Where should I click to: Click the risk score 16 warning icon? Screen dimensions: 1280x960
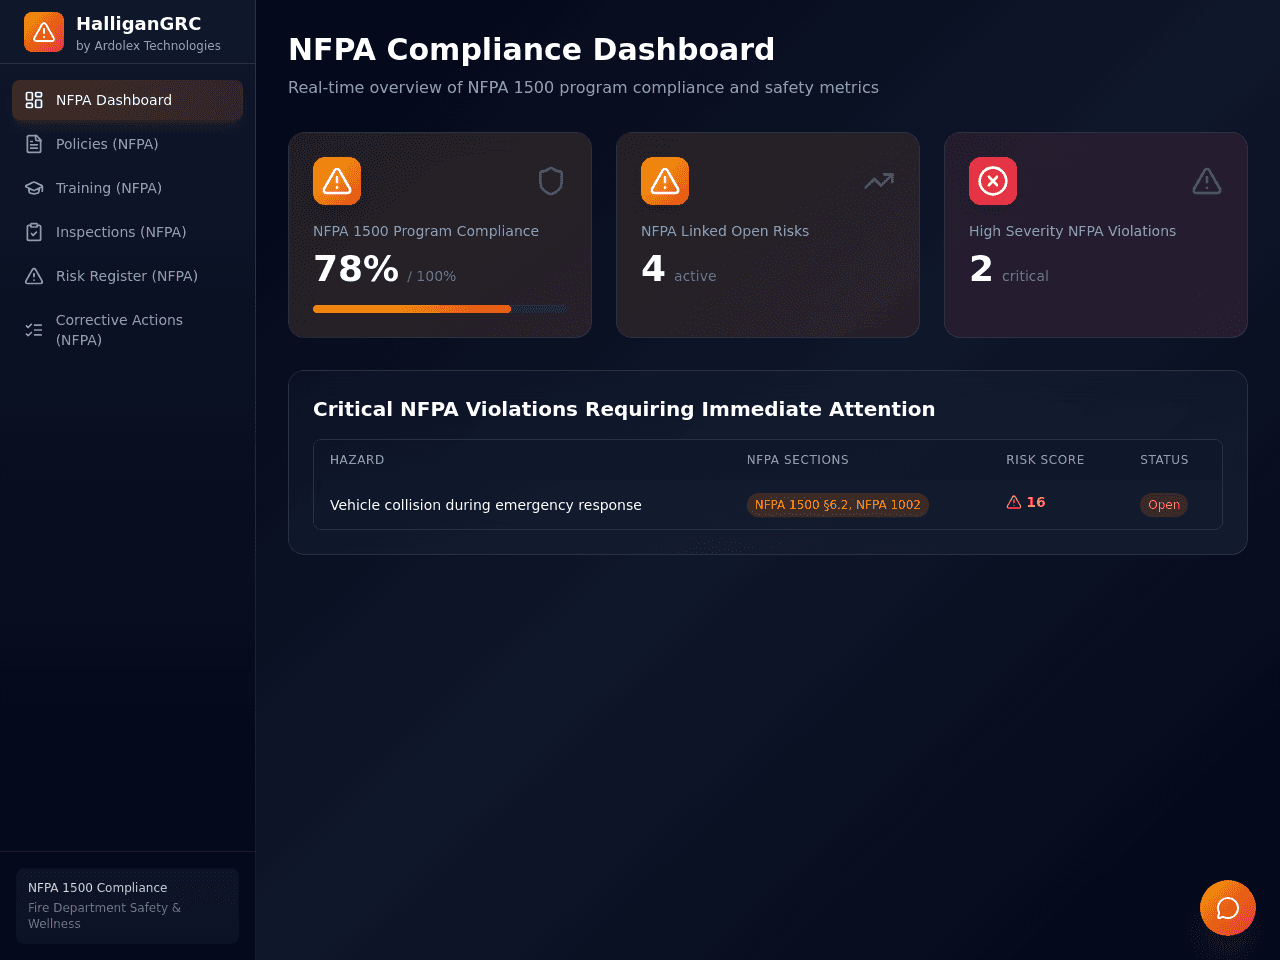point(1014,502)
